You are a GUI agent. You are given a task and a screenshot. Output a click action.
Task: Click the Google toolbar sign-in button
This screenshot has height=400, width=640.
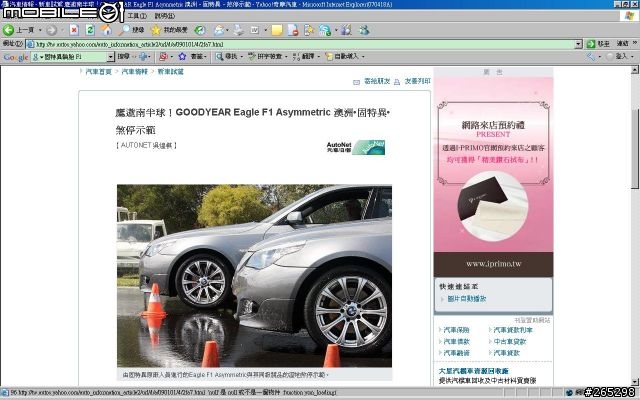click(x=616, y=56)
